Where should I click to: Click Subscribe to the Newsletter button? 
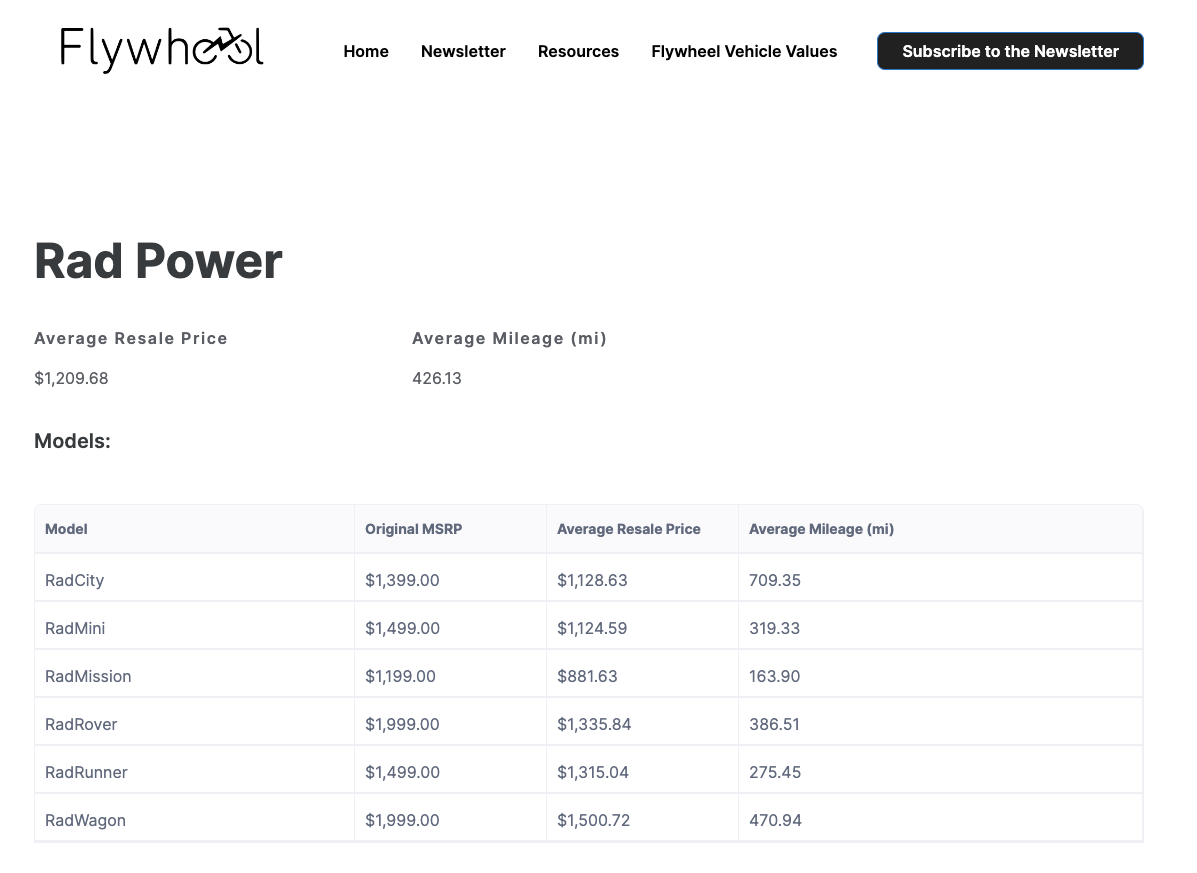(1010, 51)
